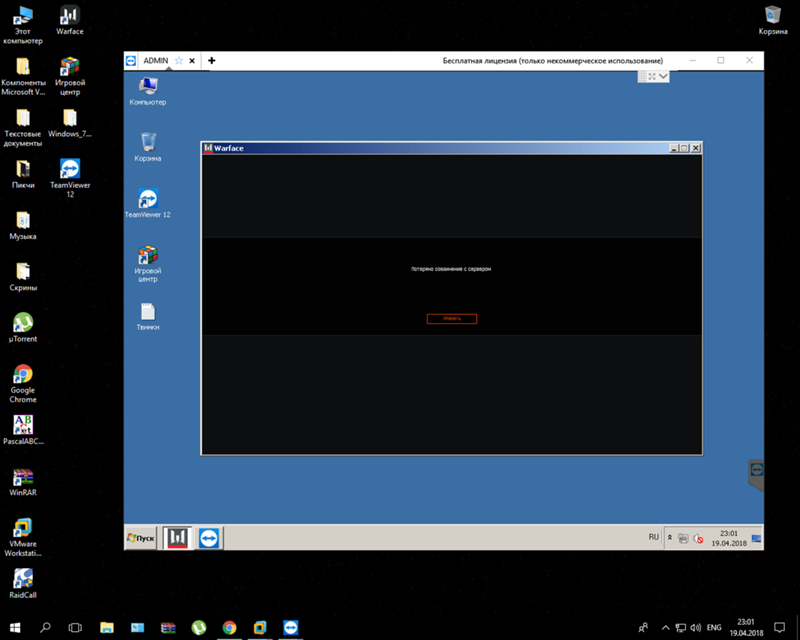Open the TeamViewer side panel handle

point(756,475)
